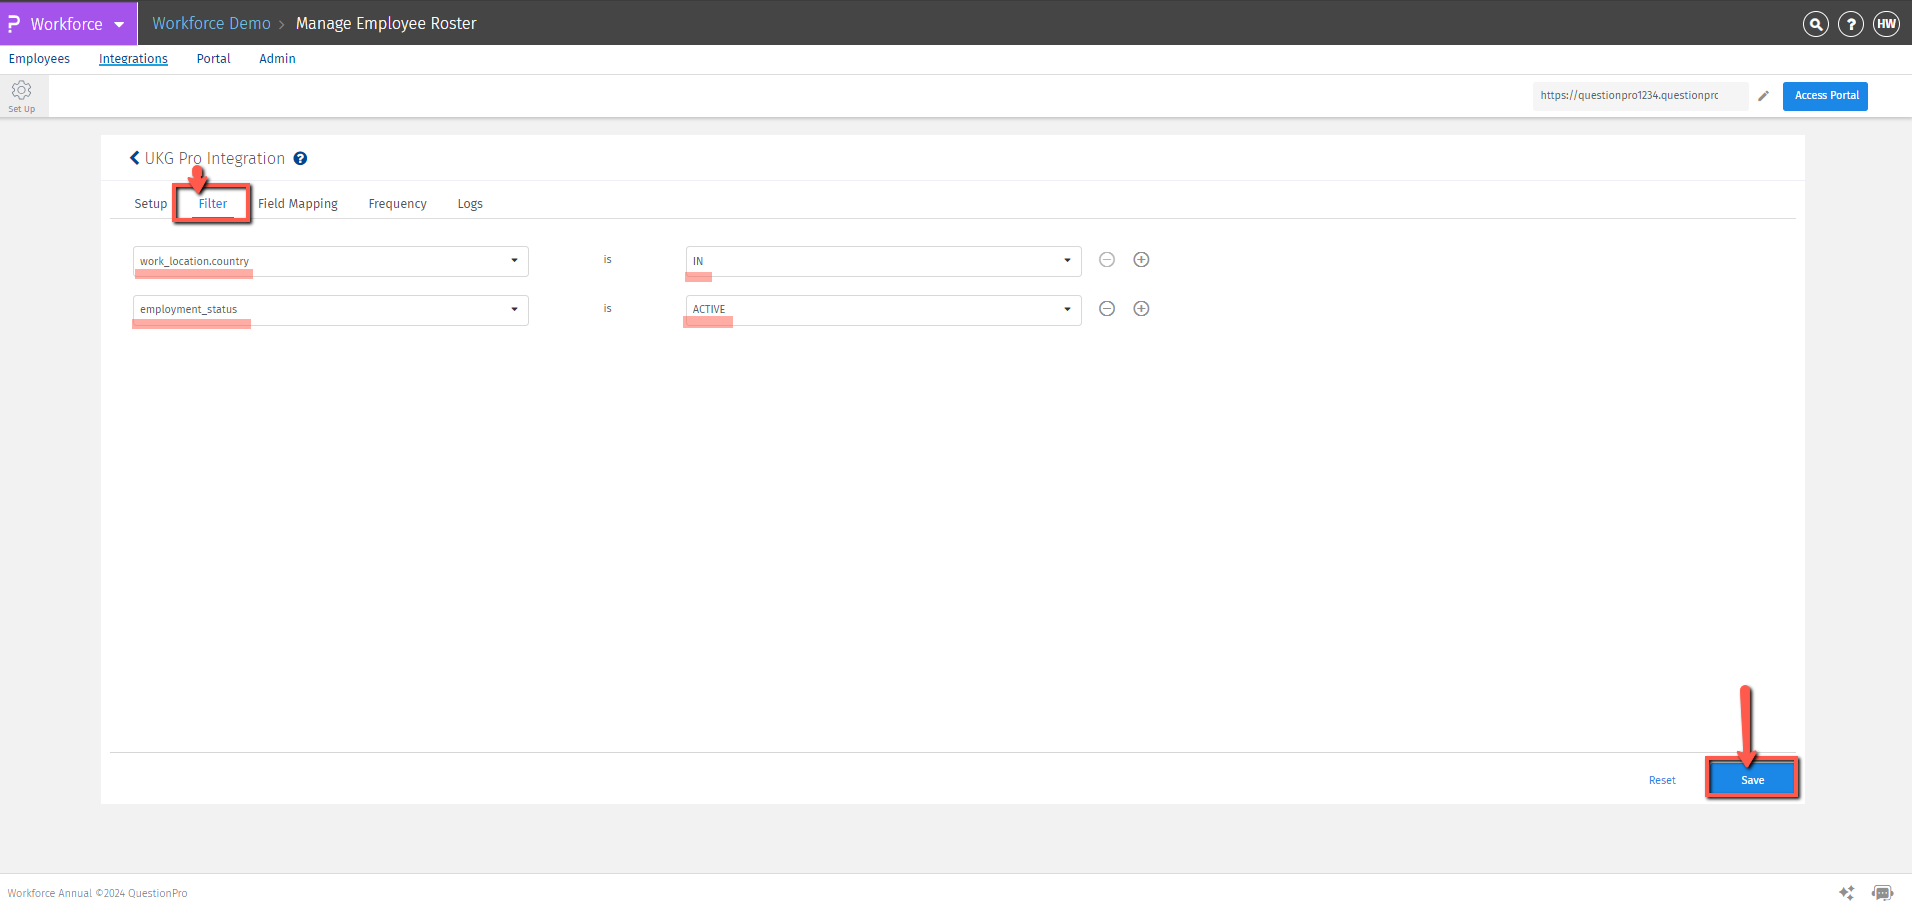
Task: Go back using the chevron before UKG Pro Integration
Action: (134, 157)
